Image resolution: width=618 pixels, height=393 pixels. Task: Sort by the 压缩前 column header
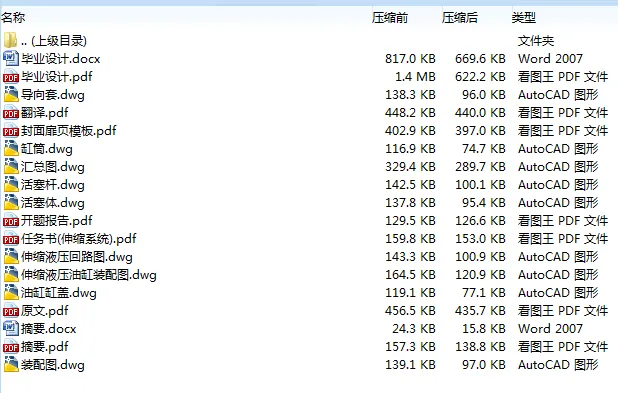(390, 17)
